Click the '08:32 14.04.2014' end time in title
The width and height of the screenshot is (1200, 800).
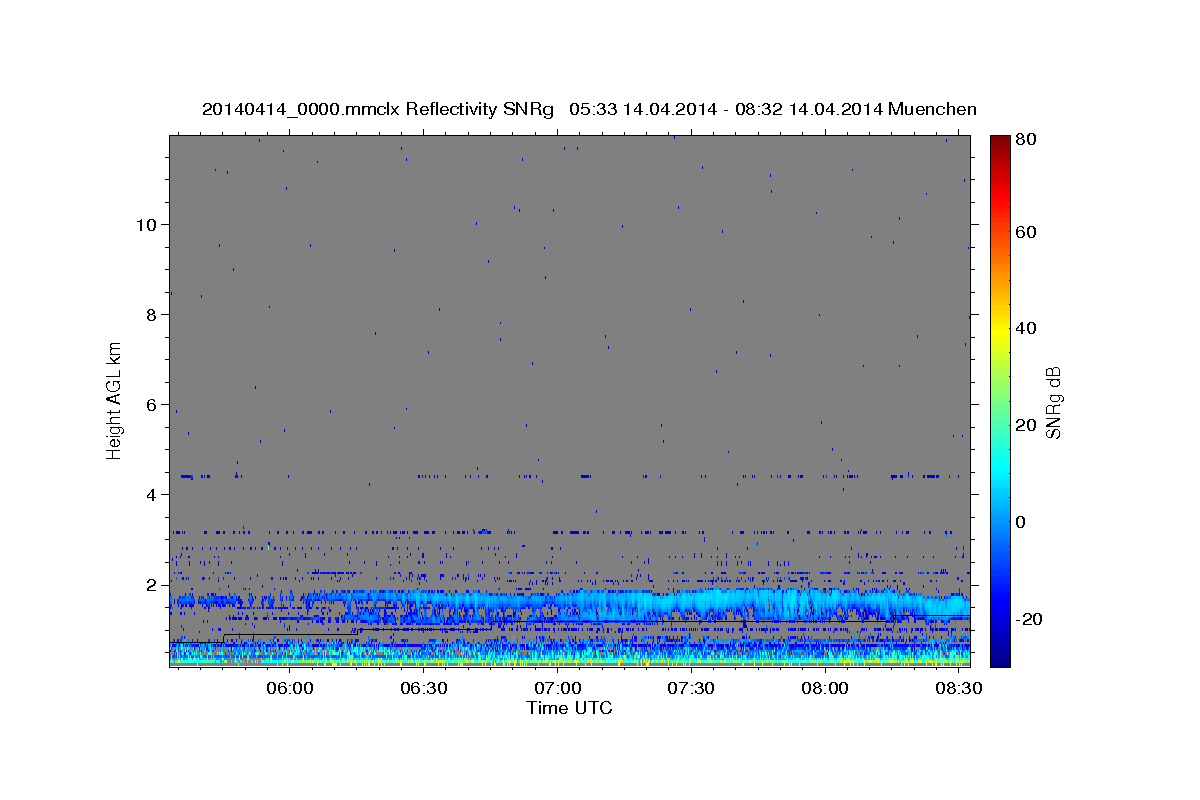click(810, 109)
